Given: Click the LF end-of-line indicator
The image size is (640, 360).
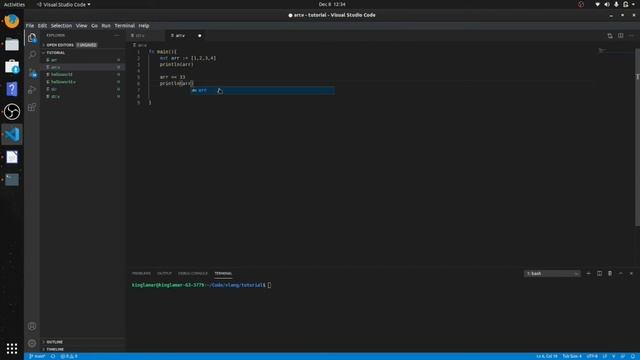Looking at the screenshot, I should [605, 356].
